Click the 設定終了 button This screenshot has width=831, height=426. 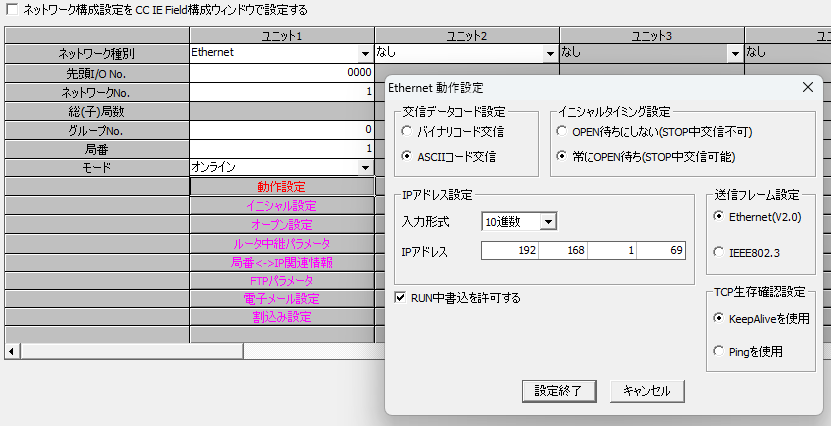pyautogui.click(x=565, y=390)
